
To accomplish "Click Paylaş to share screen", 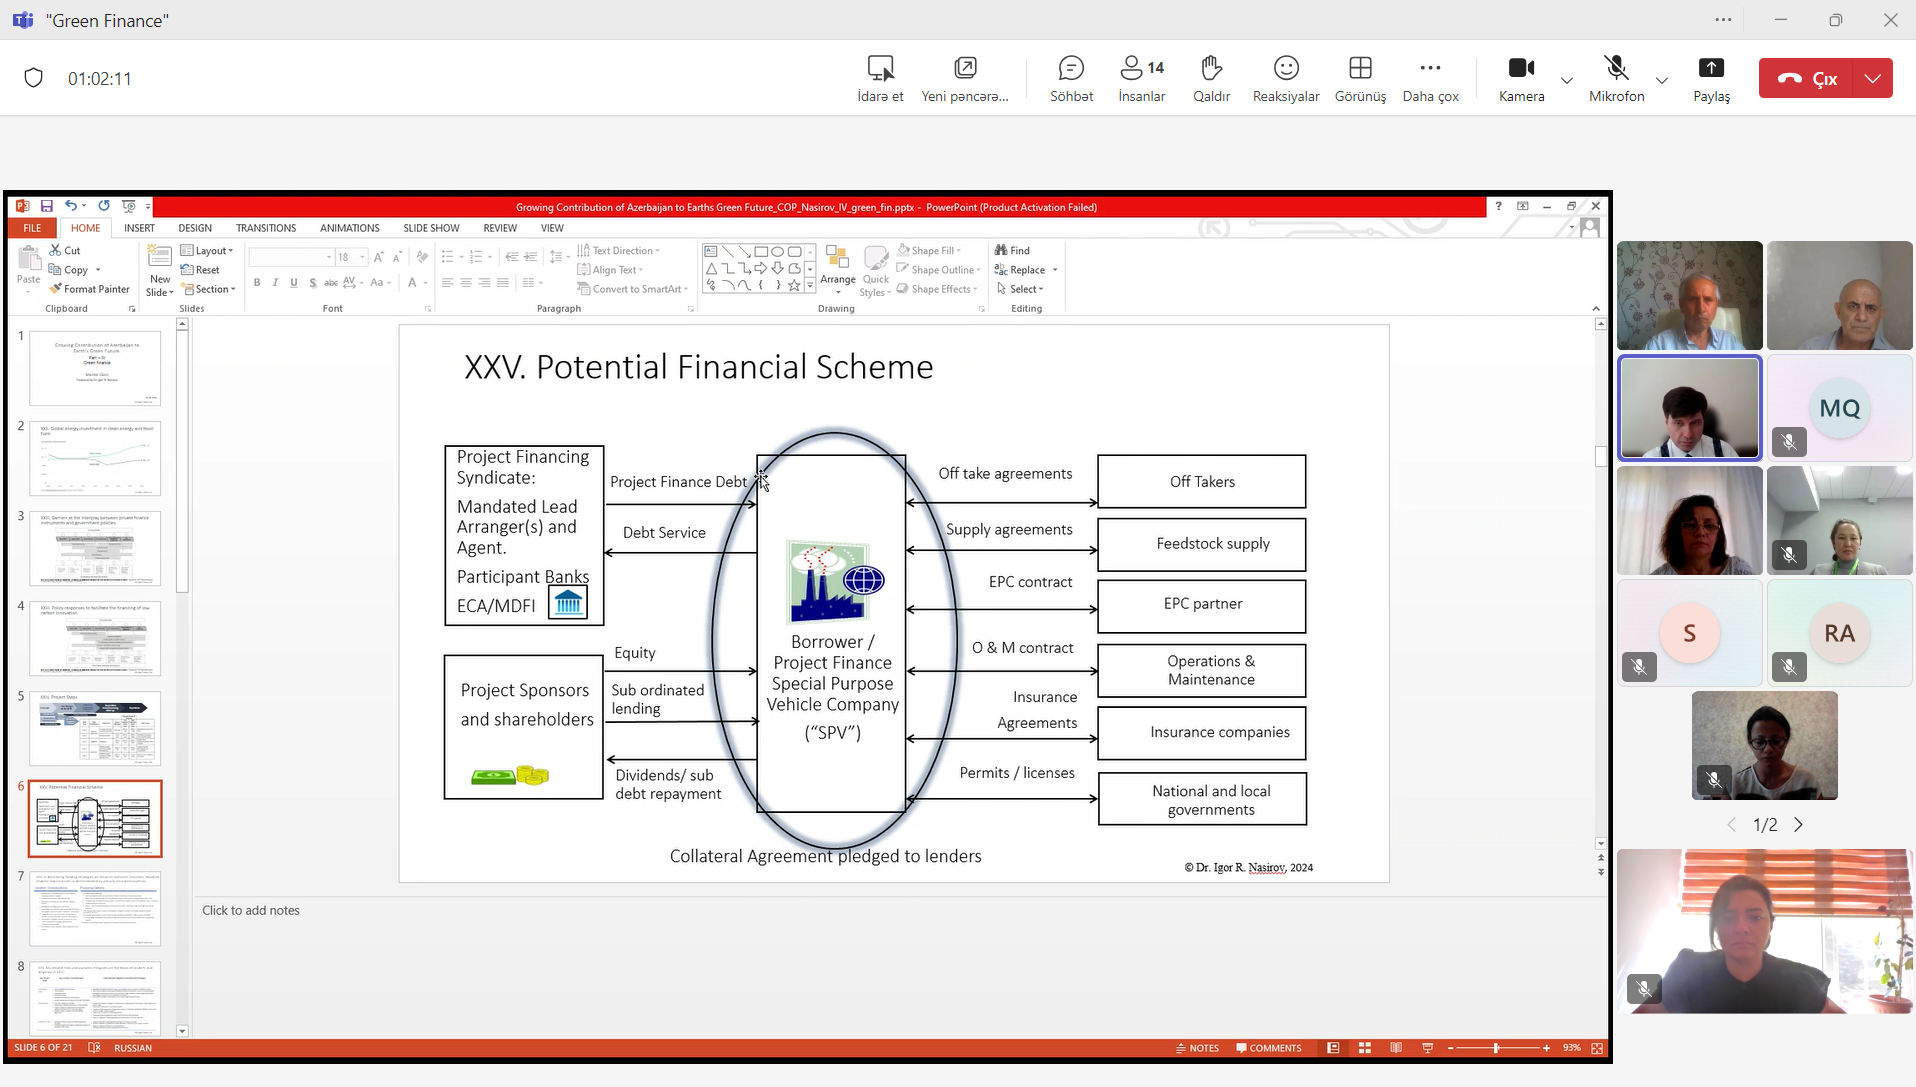I will [1711, 78].
